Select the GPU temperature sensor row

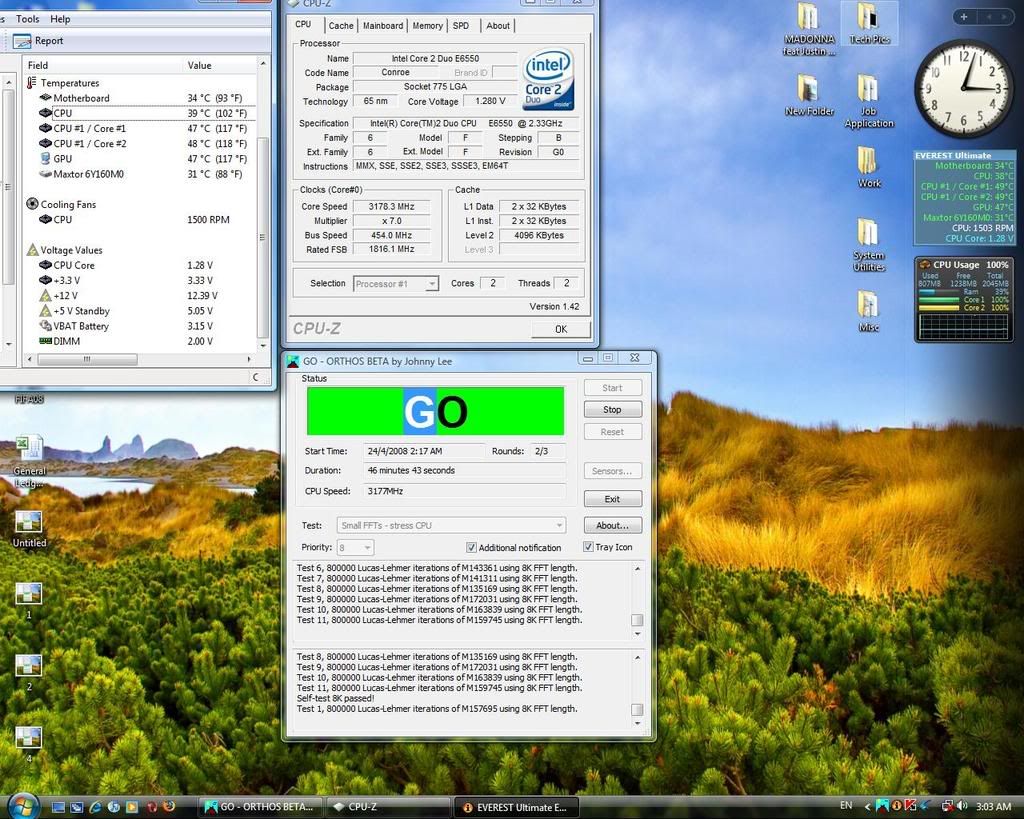62,159
